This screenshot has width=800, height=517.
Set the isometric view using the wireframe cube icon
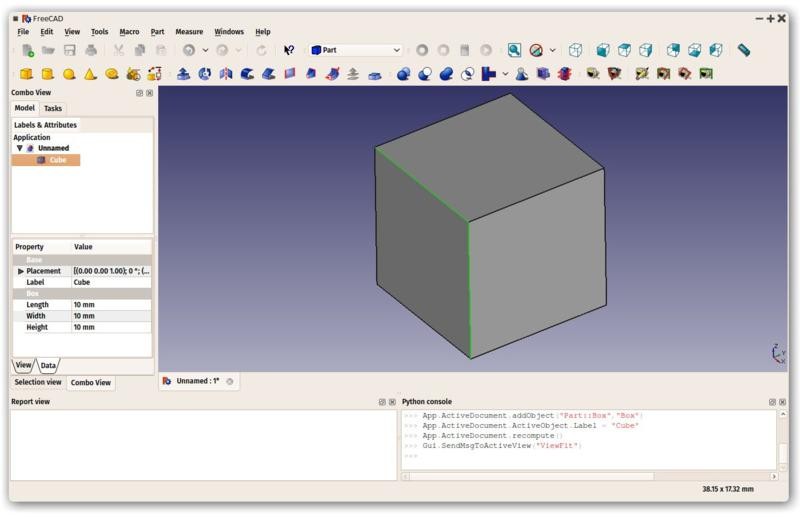point(575,50)
